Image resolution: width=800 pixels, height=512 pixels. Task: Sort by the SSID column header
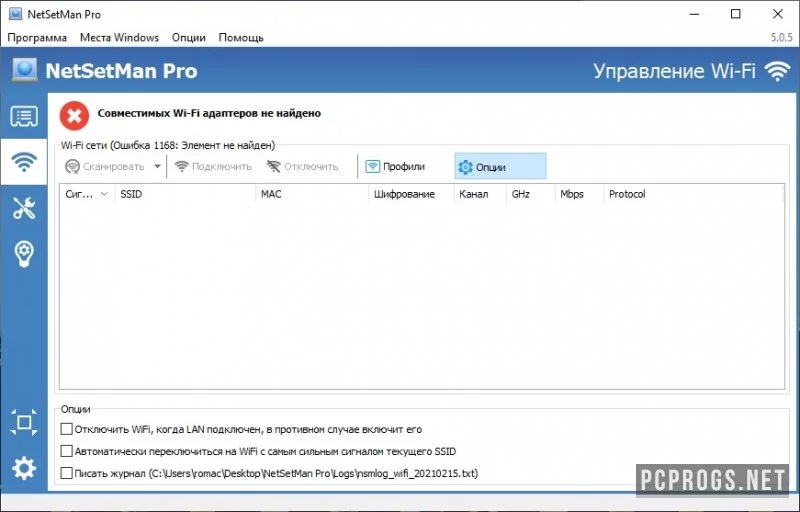coord(185,194)
